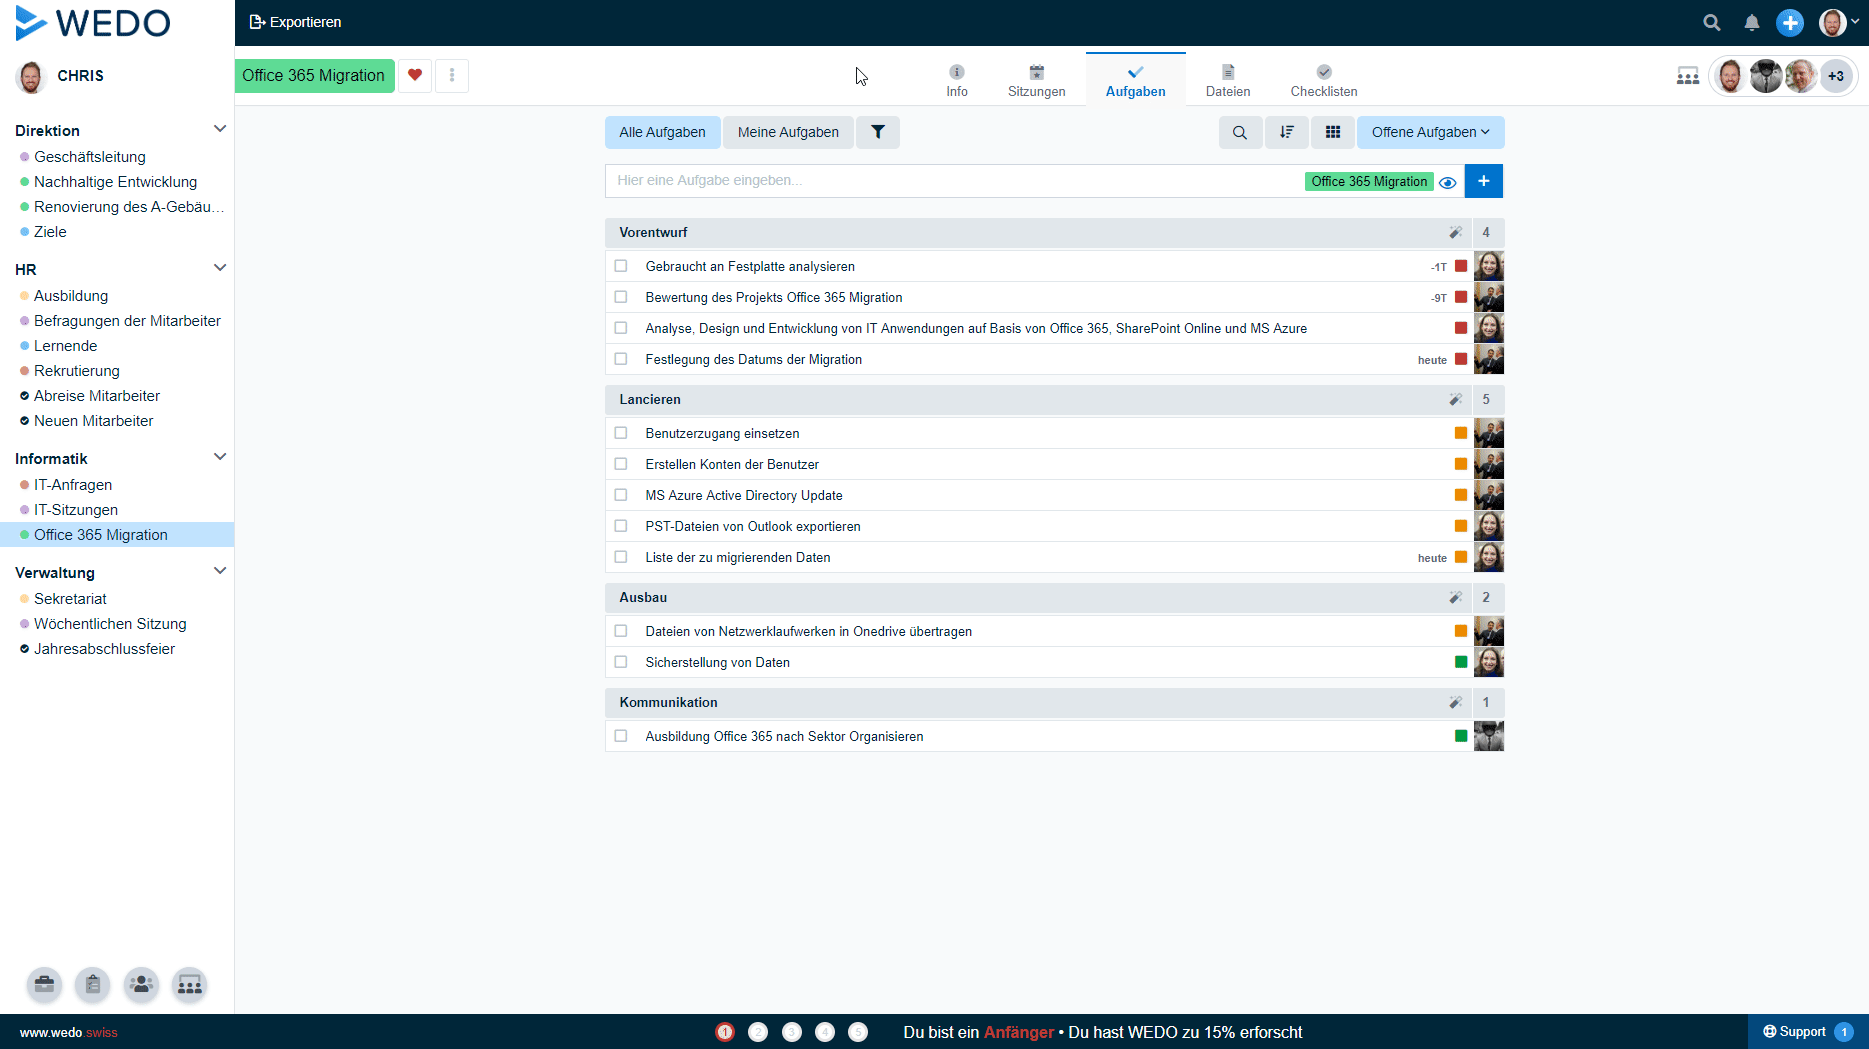
Task: Open the Office 365 Migration tag selector in input
Action: (x=1369, y=181)
